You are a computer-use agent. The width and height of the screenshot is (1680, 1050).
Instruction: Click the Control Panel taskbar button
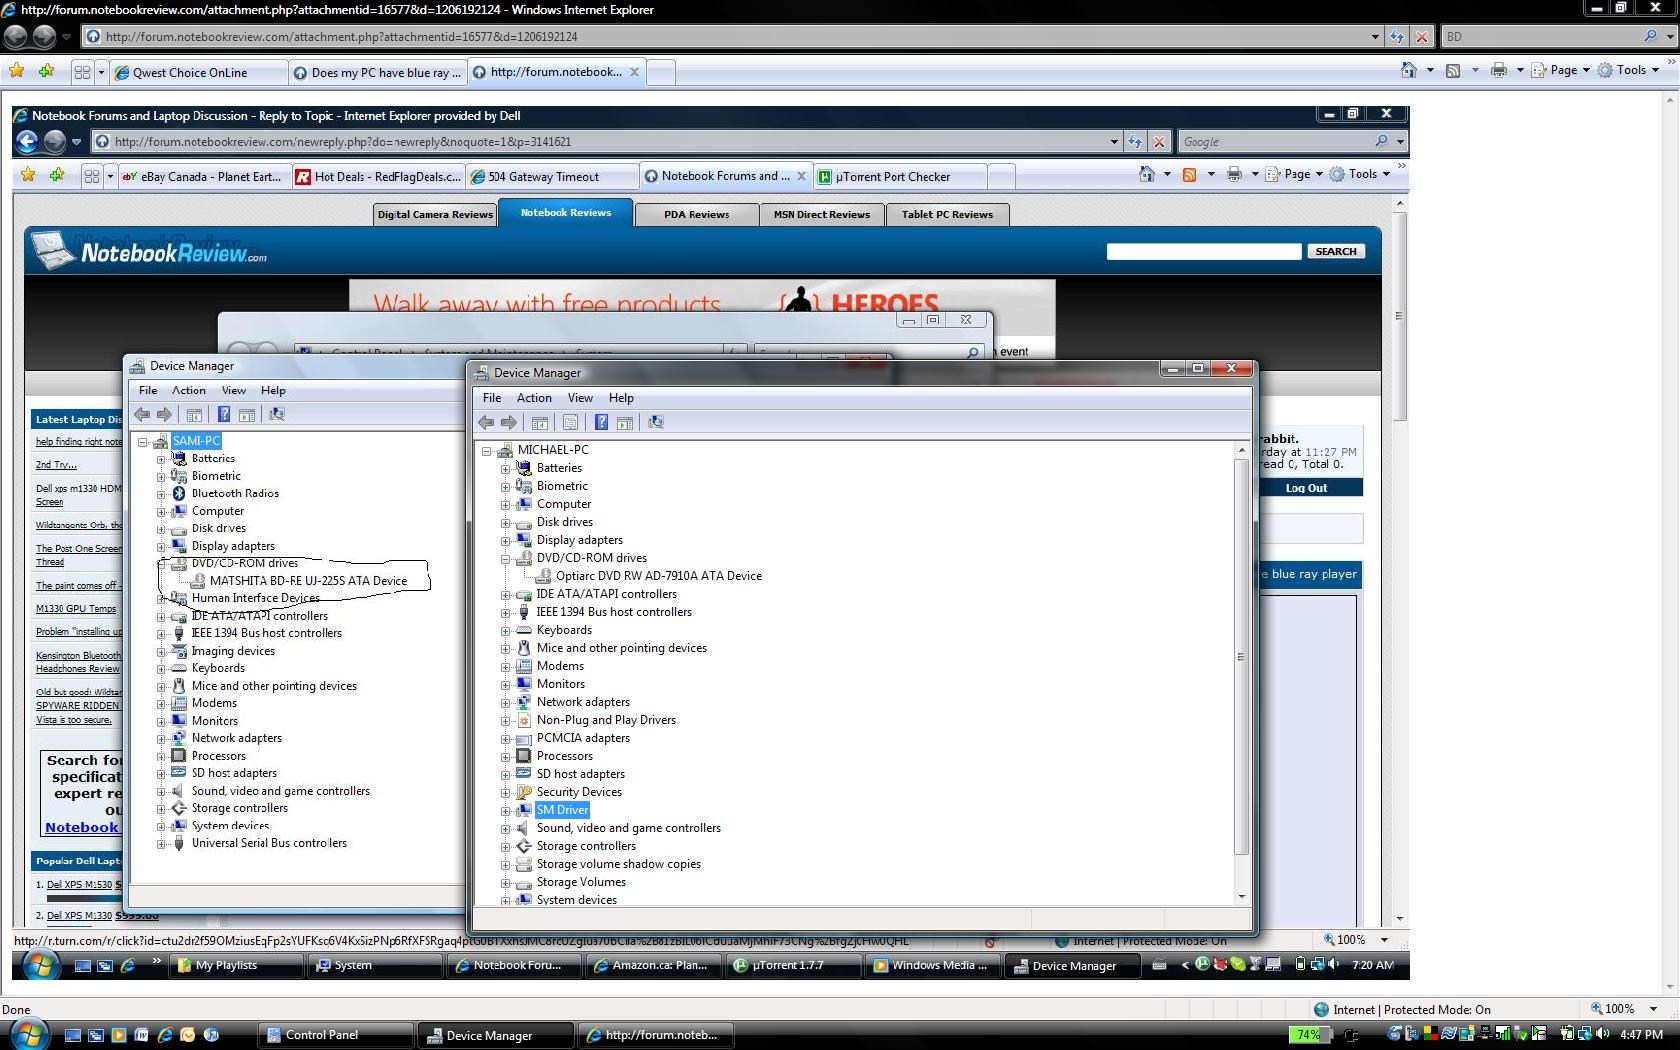coord(336,1035)
